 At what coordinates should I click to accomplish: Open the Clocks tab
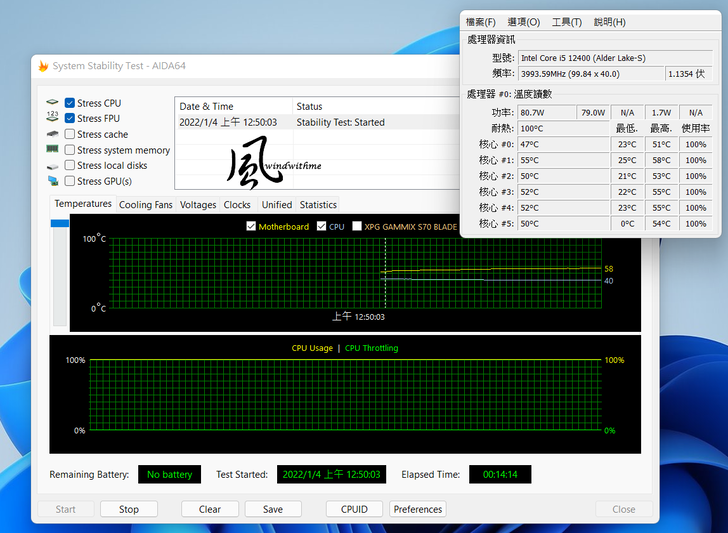coord(237,205)
